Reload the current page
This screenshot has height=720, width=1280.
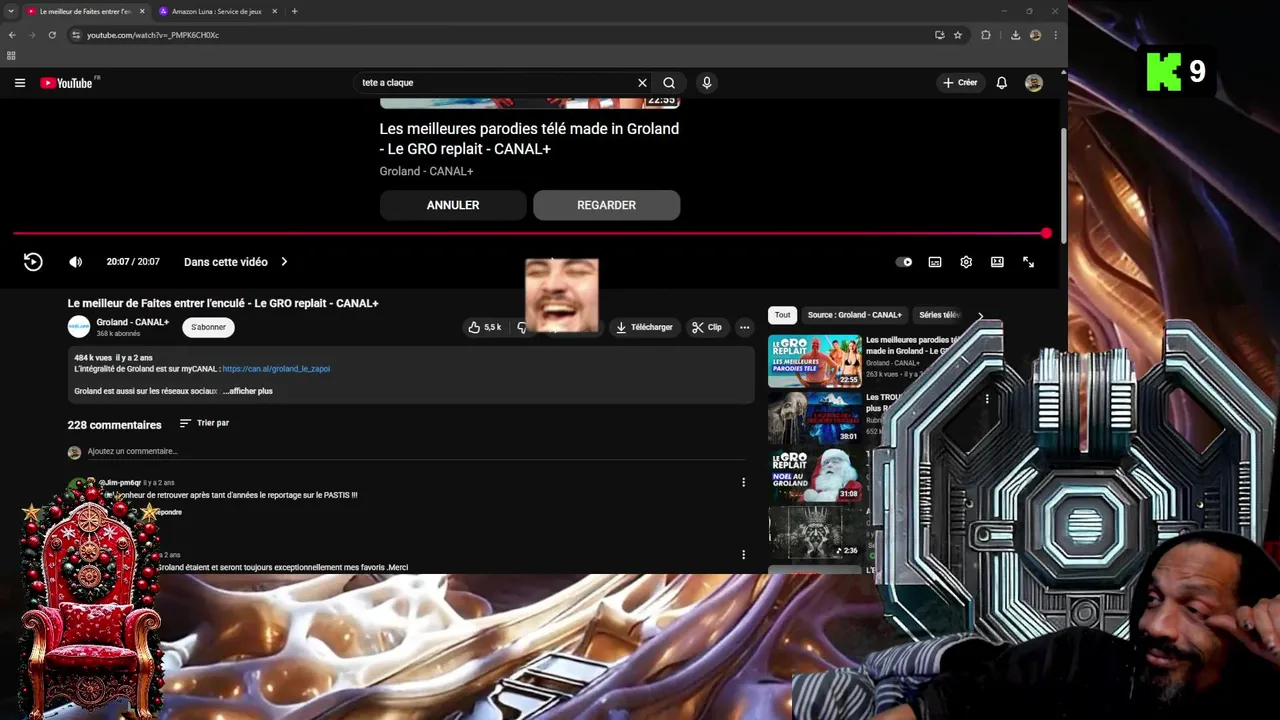click(x=52, y=35)
